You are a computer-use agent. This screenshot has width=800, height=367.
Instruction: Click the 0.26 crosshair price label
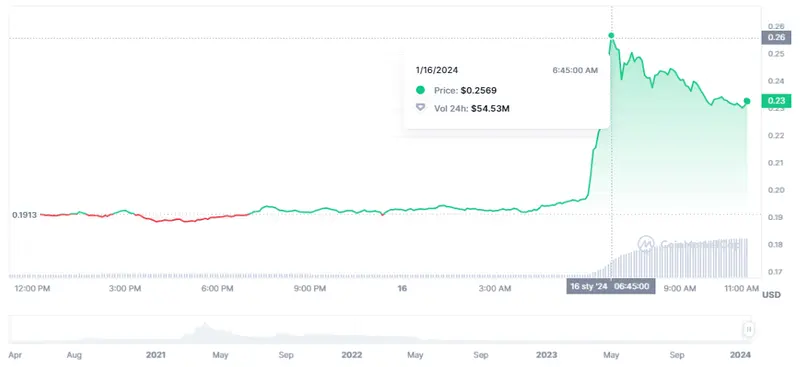point(773,37)
